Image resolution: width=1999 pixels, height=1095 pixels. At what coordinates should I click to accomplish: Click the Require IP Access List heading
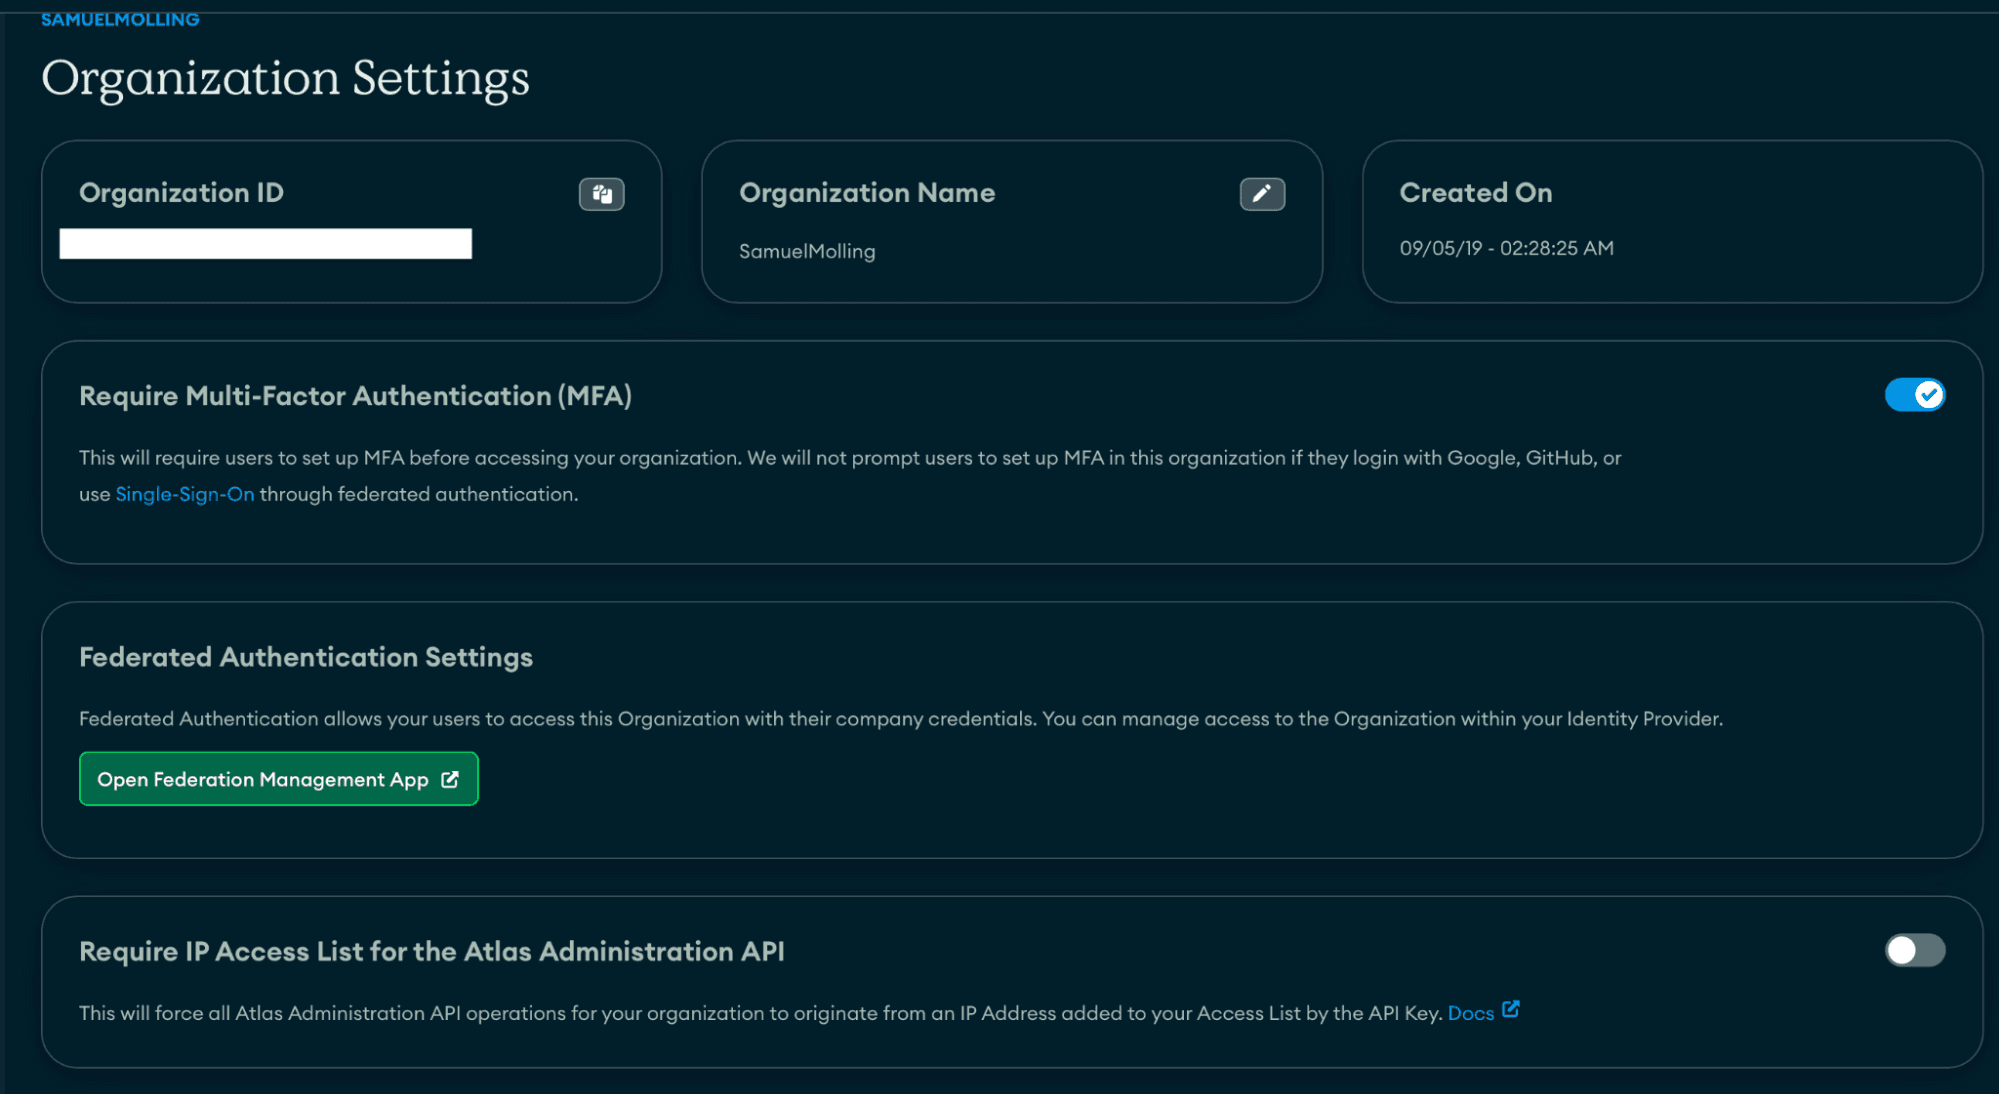pyautogui.click(x=432, y=951)
